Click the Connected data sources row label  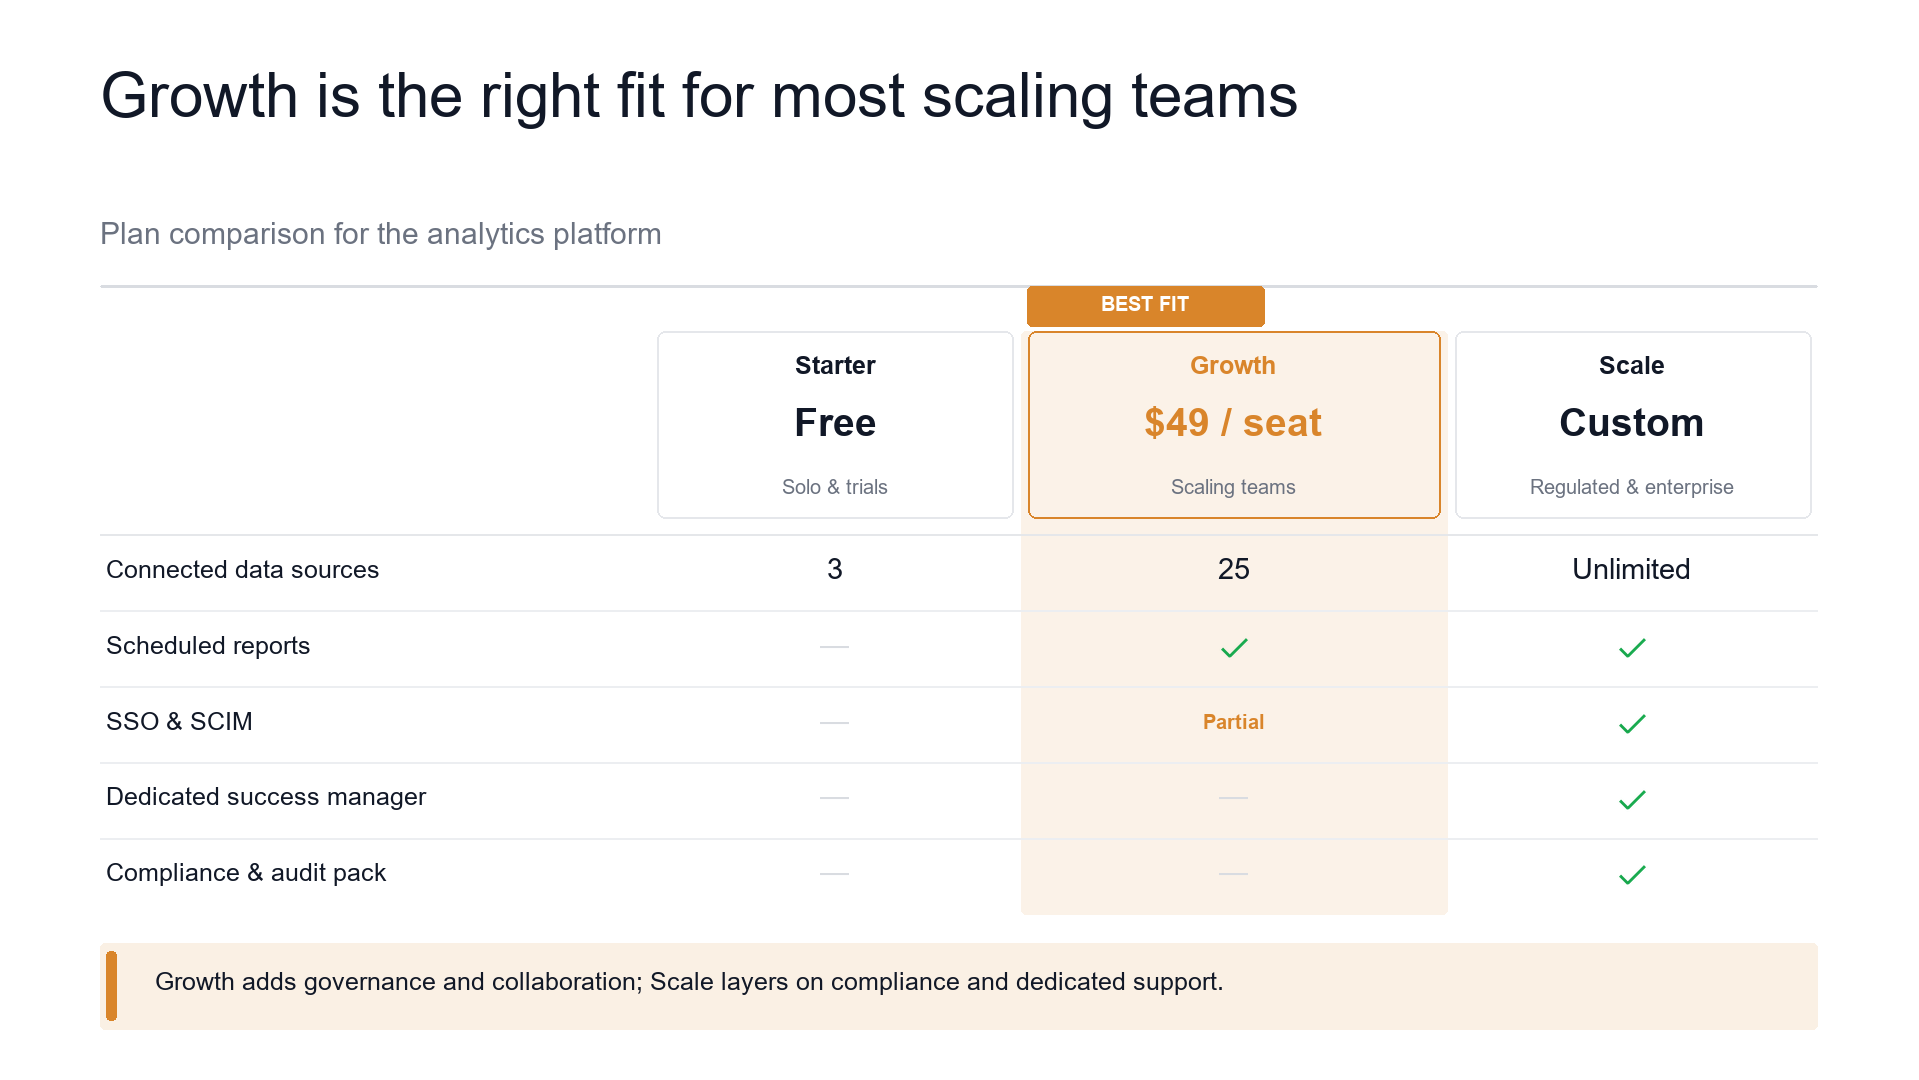point(242,570)
